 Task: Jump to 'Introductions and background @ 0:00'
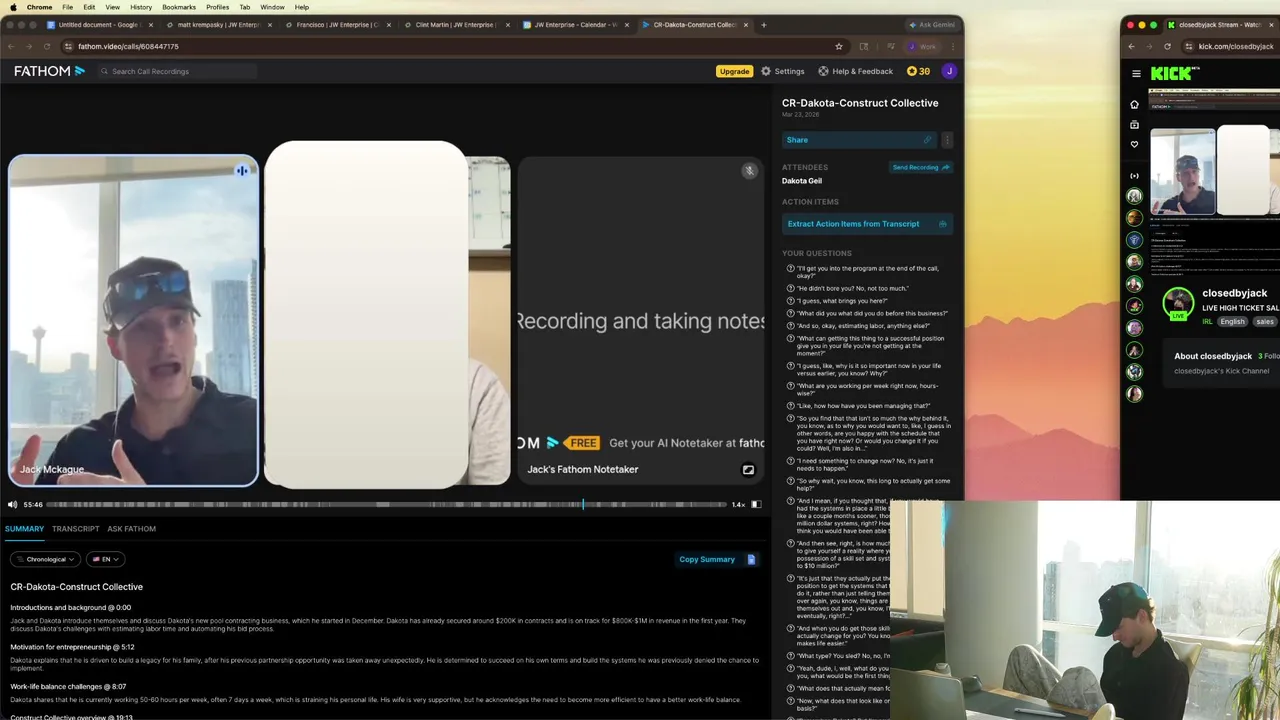point(71,607)
